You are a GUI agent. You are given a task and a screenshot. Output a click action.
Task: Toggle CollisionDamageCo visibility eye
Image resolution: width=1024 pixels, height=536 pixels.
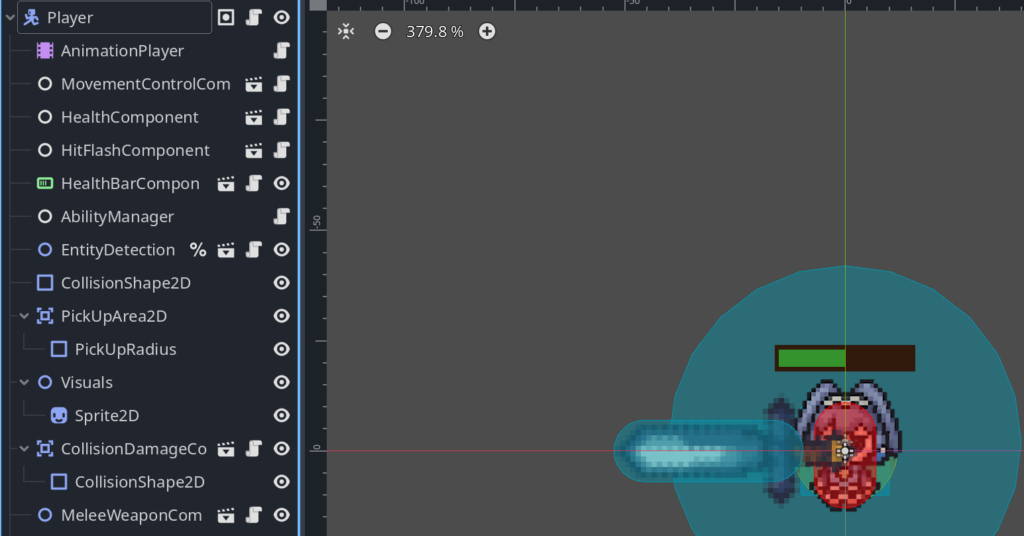point(281,449)
